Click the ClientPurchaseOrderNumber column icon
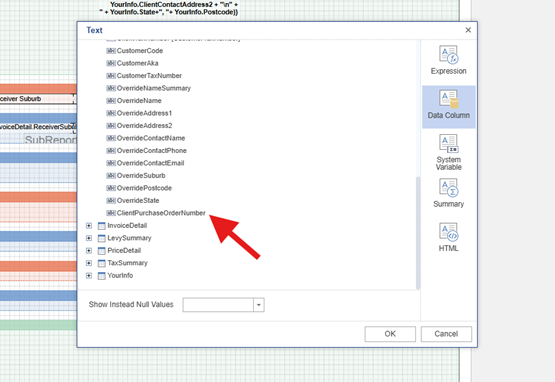The width and height of the screenshot is (555, 382). click(x=111, y=213)
